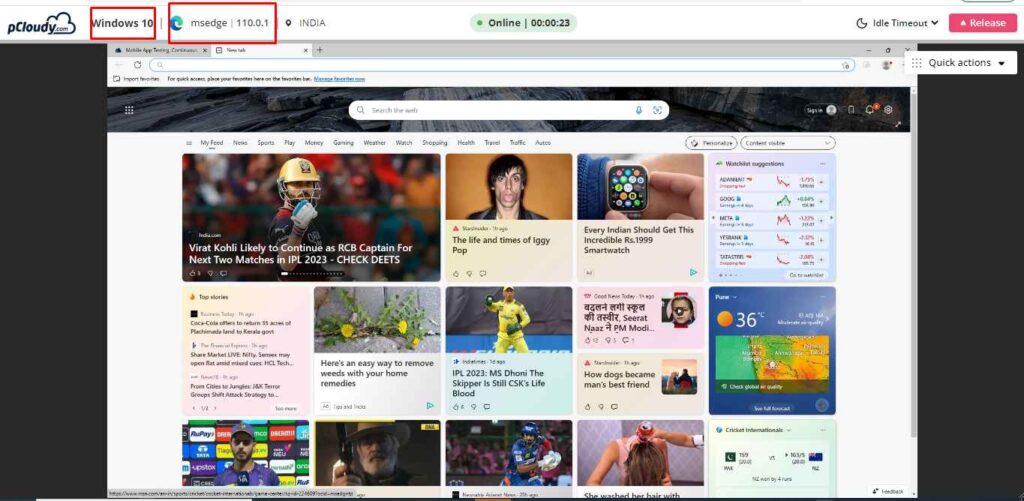This screenshot has height=501, width=1024.
Task: Open the Quick actions dropdown
Action: (x=960, y=63)
